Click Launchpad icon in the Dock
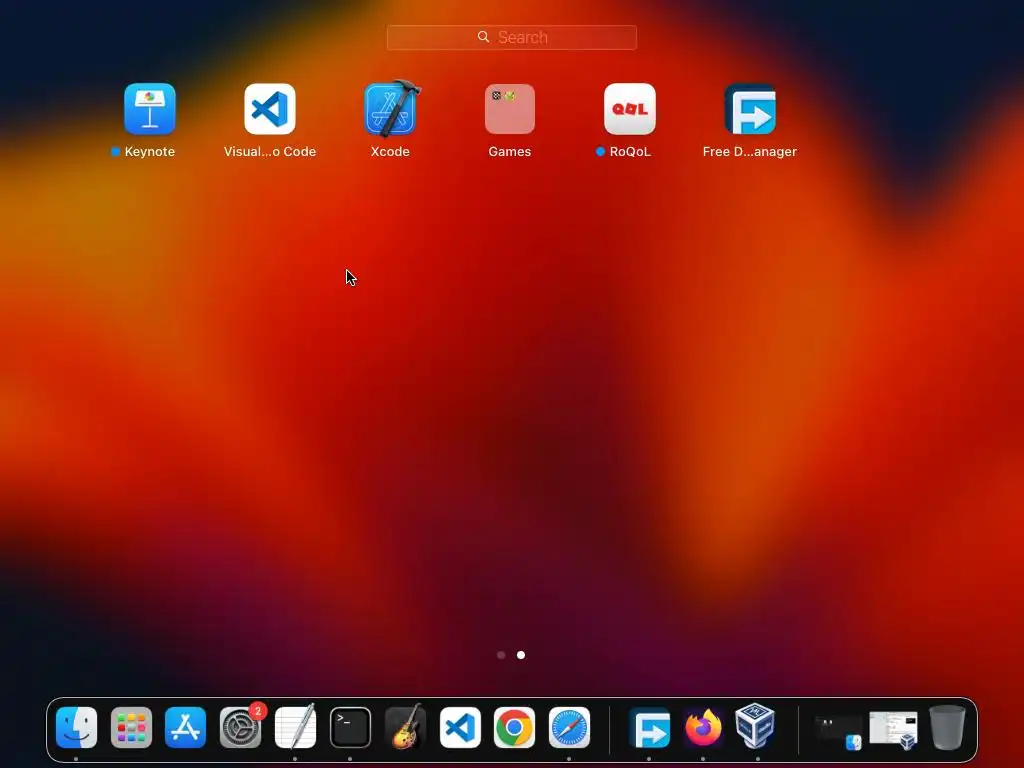The width and height of the screenshot is (1024, 768). pos(131,727)
